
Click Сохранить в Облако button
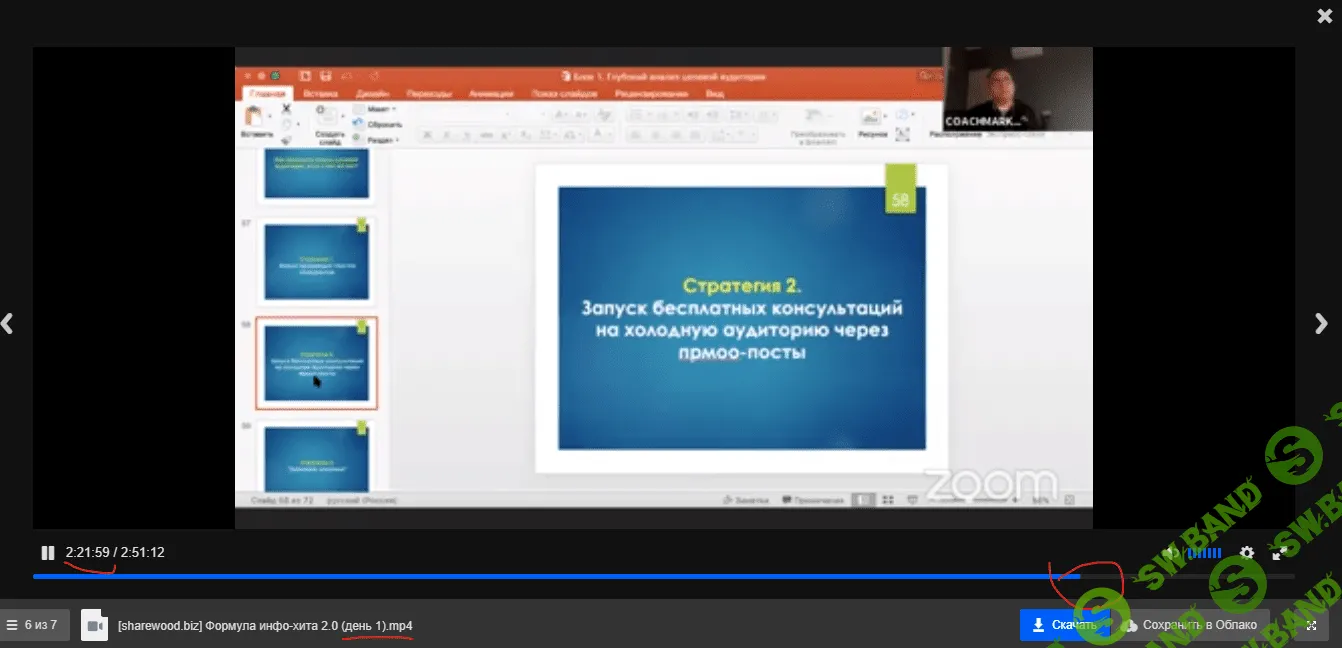[1190, 625]
